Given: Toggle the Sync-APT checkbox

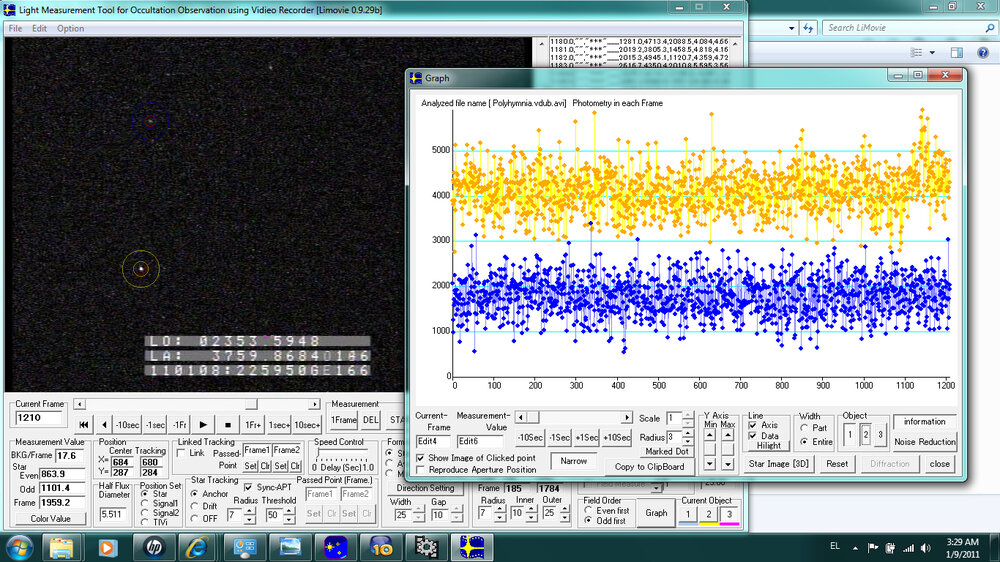Looking at the screenshot, I should click(x=249, y=487).
